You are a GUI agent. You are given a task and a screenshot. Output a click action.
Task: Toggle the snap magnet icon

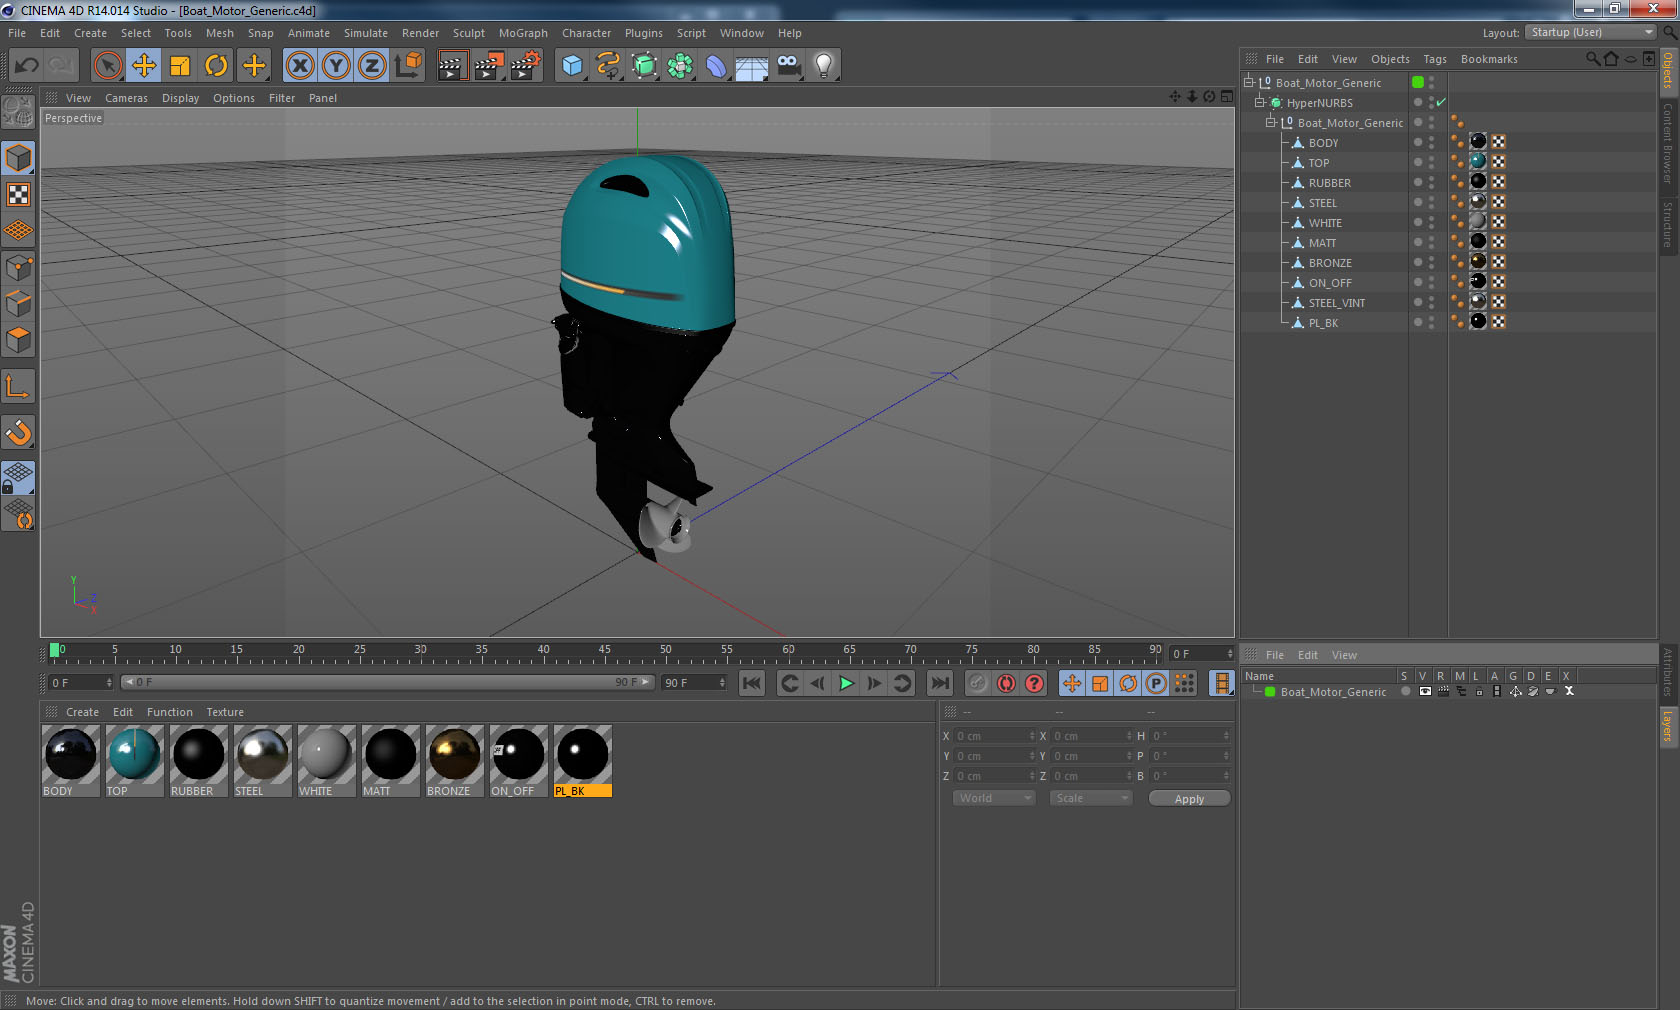pos(19,433)
